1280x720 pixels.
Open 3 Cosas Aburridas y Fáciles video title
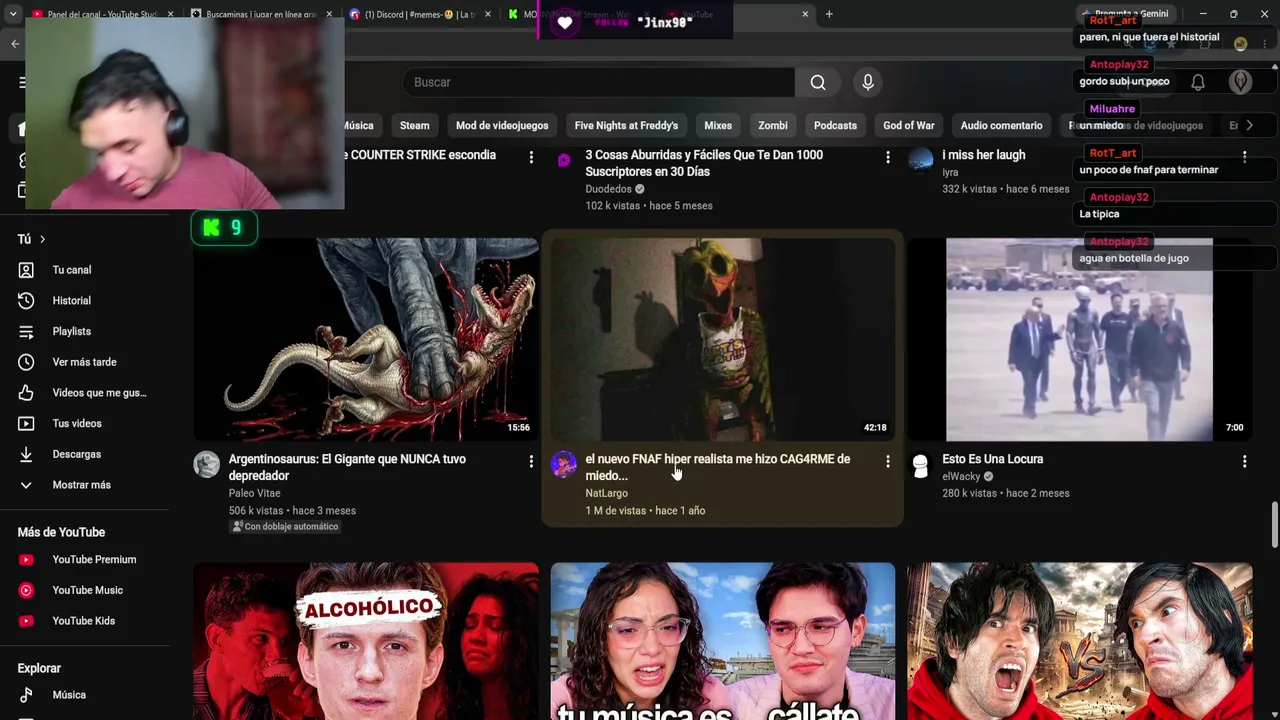[x=704, y=163]
